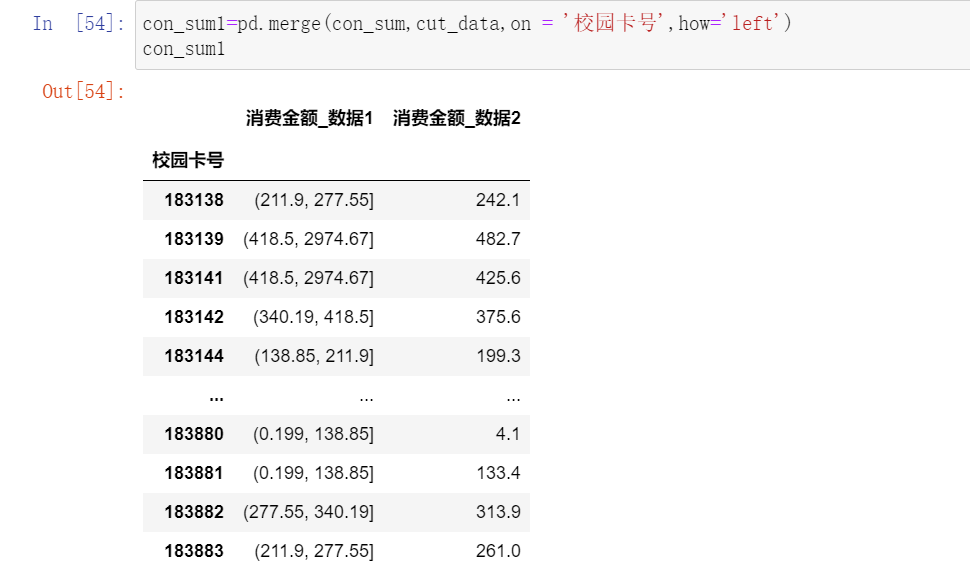Click value 313.9

pyautogui.click(x=498, y=512)
